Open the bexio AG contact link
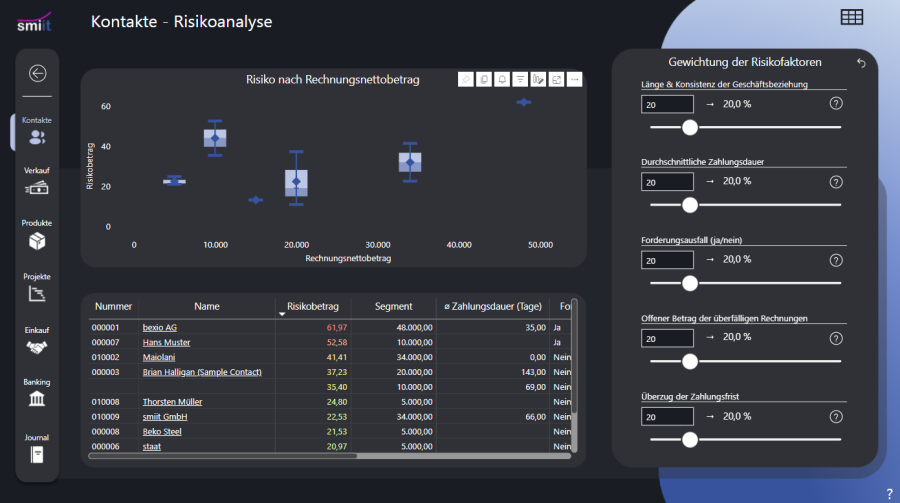900x503 pixels. tap(159, 327)
